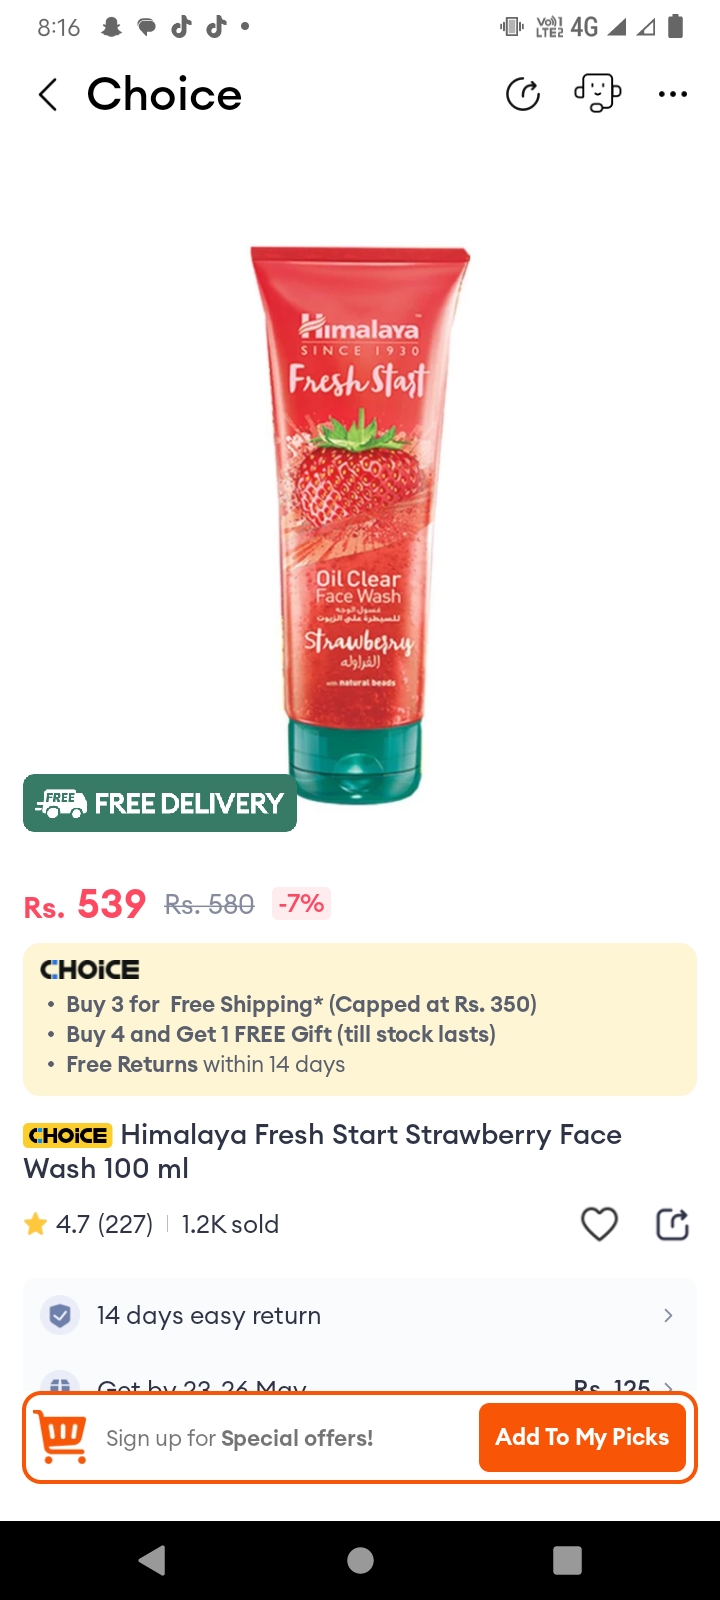Tap the -7% discount tag
Viewport: 720px width, 1600px height.
click(301, 904)
